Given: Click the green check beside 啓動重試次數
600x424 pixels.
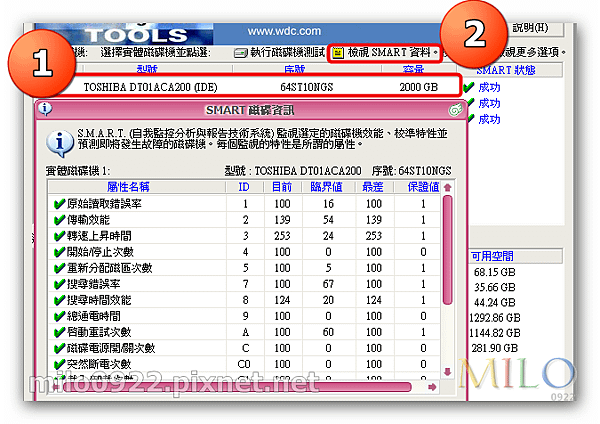Looking at the screenshot, I should point(59,333).
